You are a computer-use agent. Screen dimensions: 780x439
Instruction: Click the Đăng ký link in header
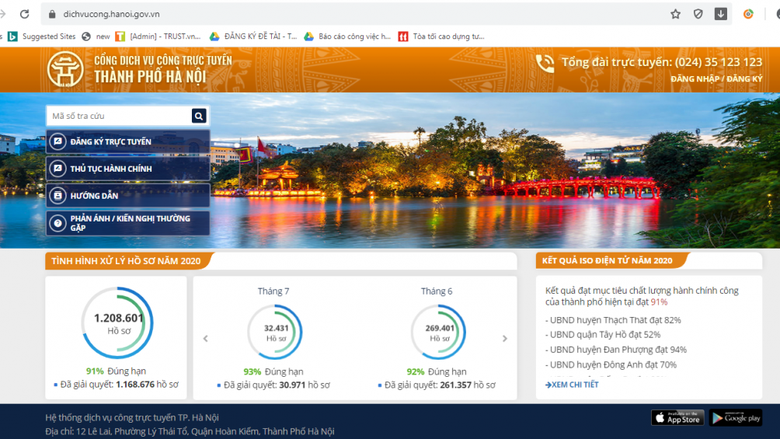click(x=744, y=78)
